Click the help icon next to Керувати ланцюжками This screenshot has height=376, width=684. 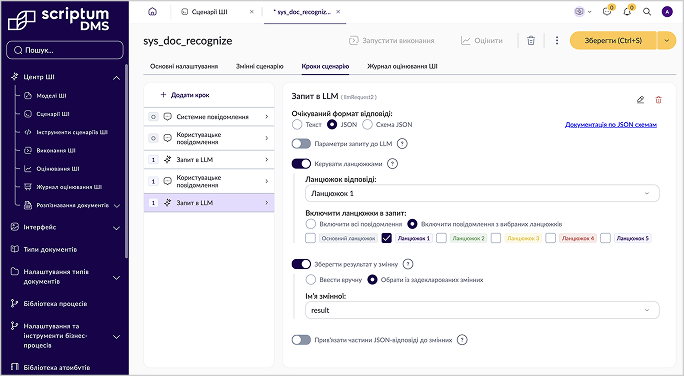392,164
